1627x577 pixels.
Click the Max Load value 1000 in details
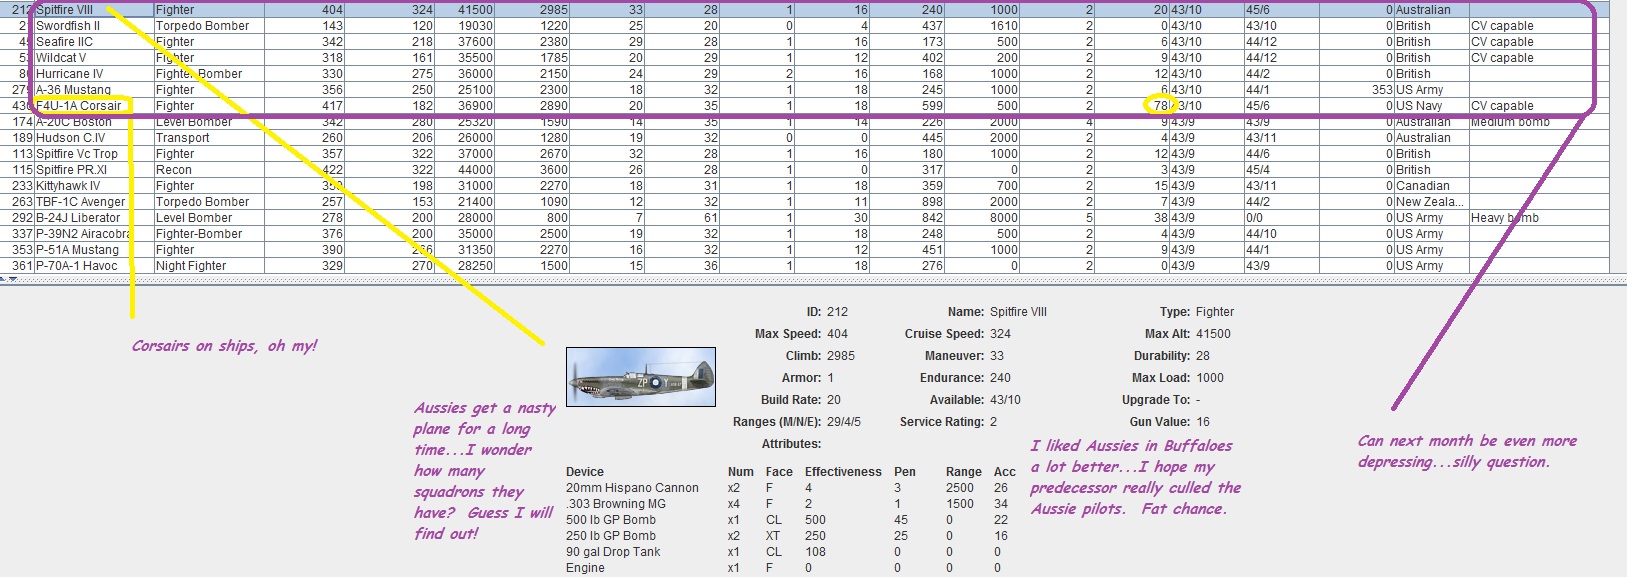(x=1210, y=378)
